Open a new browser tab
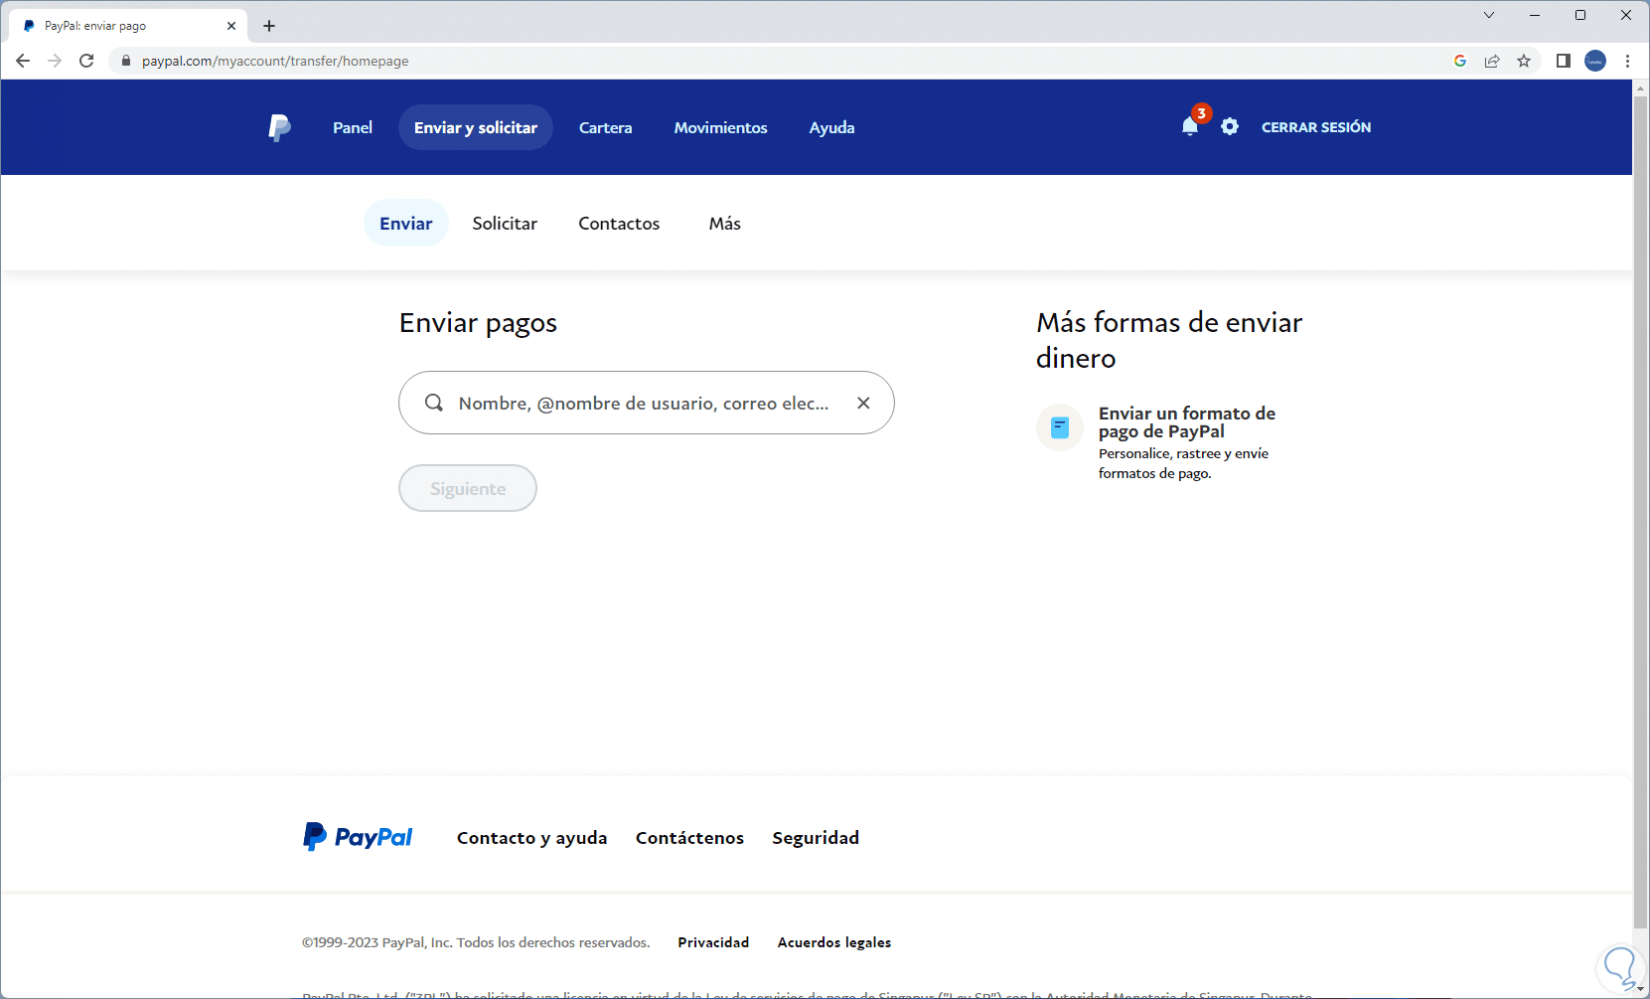1650x999 pixels. (269, 26)
